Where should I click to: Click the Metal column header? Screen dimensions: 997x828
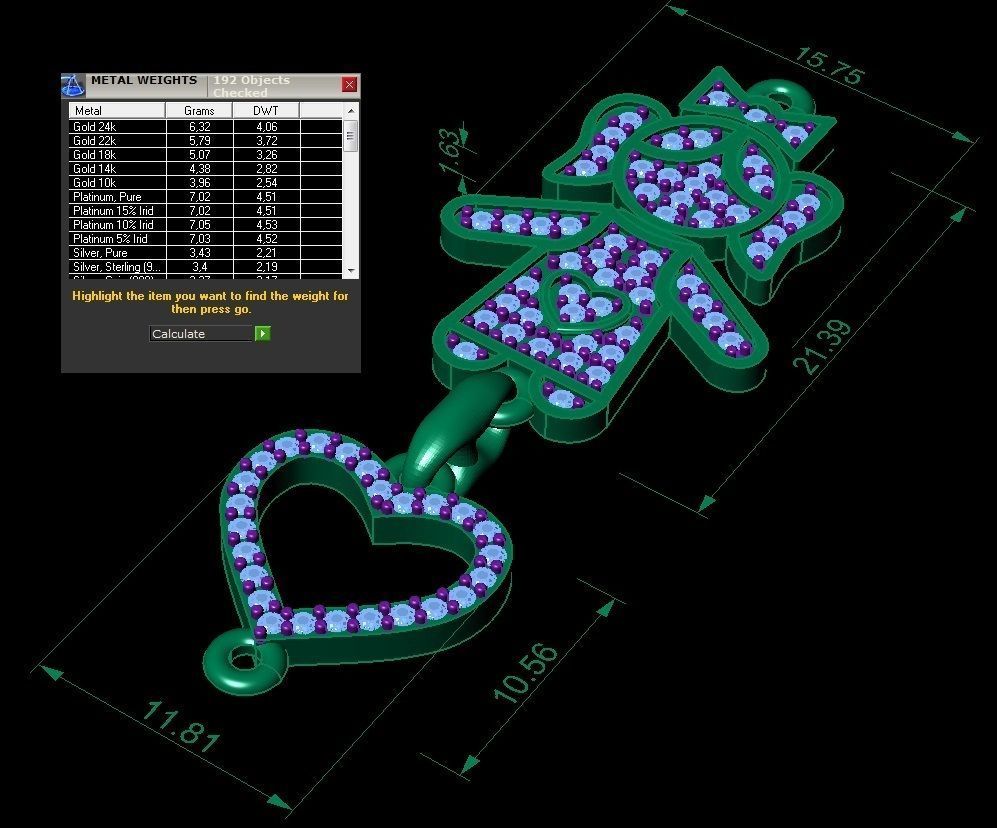(x=117, y=110)
